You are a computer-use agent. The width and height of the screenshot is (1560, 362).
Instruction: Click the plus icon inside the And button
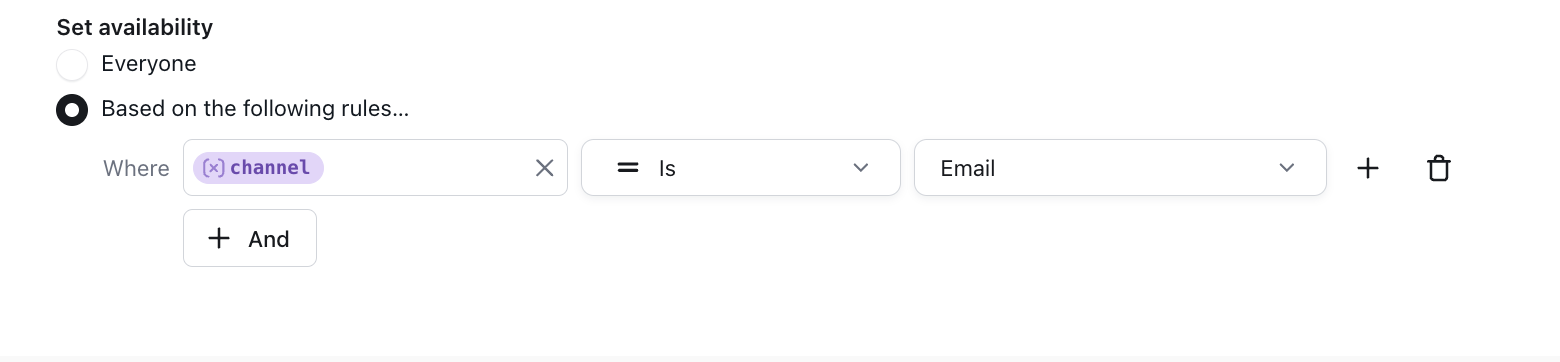click(x=219, y=238)
